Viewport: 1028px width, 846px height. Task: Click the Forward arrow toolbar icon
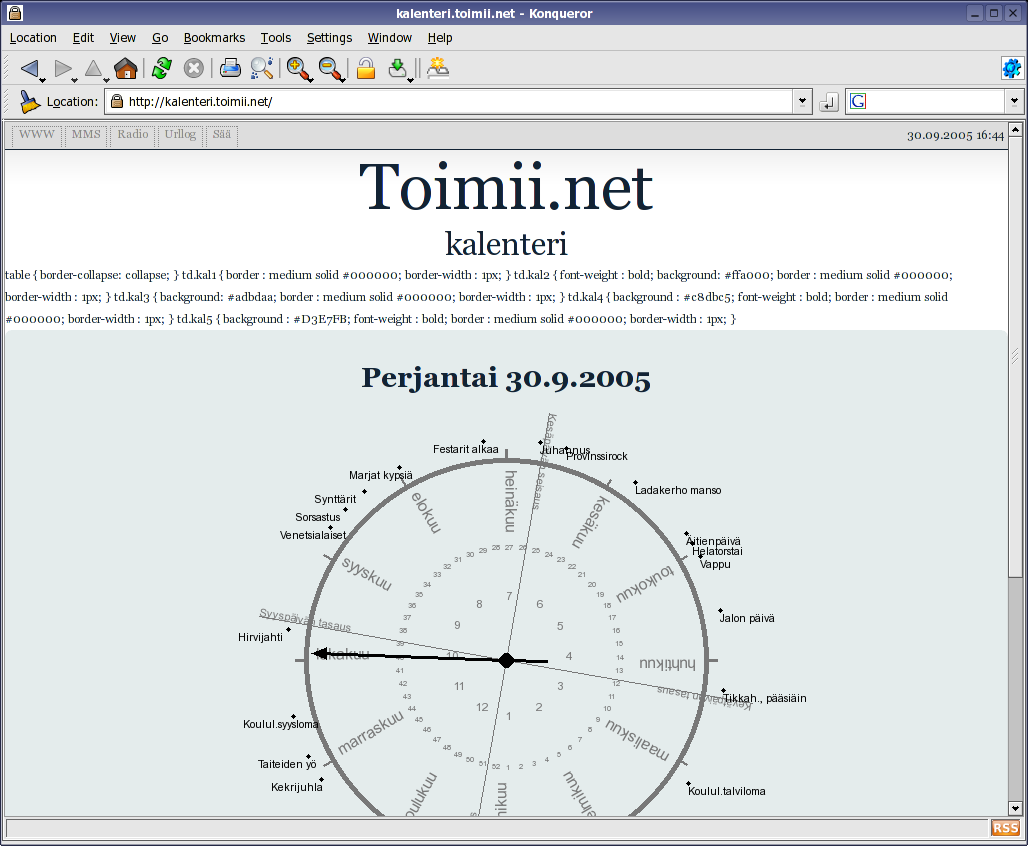point(62,68)
